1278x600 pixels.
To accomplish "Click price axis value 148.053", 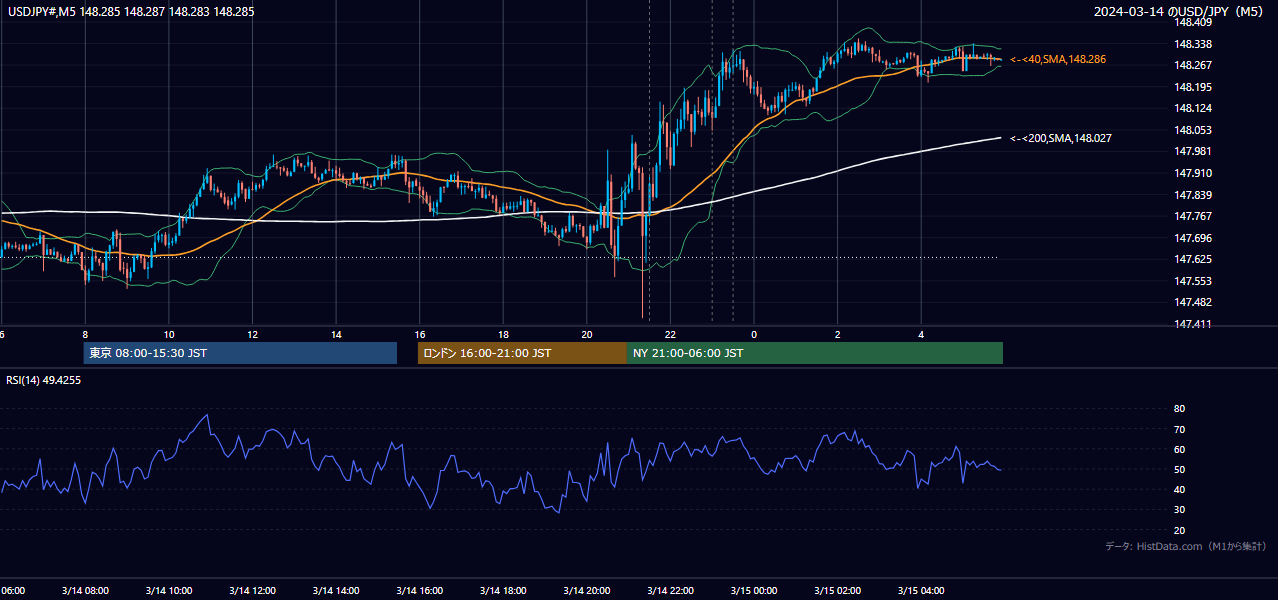I will tap(1192, 130).
